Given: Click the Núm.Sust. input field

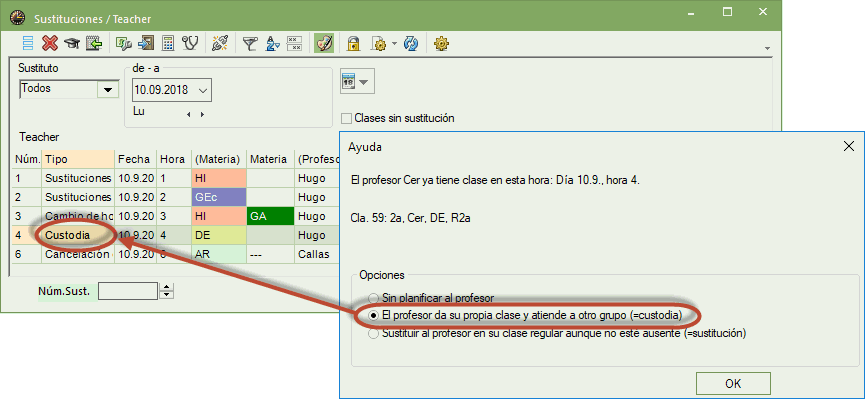Looking at the screenshot, I should [x=128, y=291].
